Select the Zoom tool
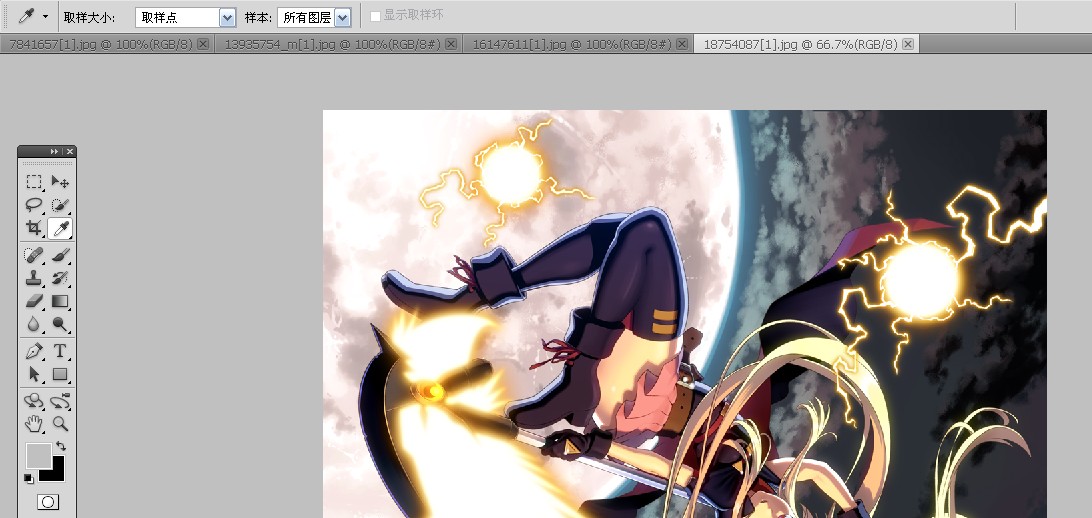The width and height of the screenshot is (1092, 518). [60, 423]
